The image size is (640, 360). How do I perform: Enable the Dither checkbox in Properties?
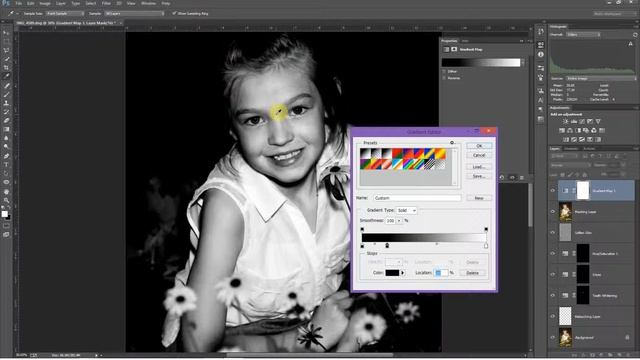click(444, 71)
